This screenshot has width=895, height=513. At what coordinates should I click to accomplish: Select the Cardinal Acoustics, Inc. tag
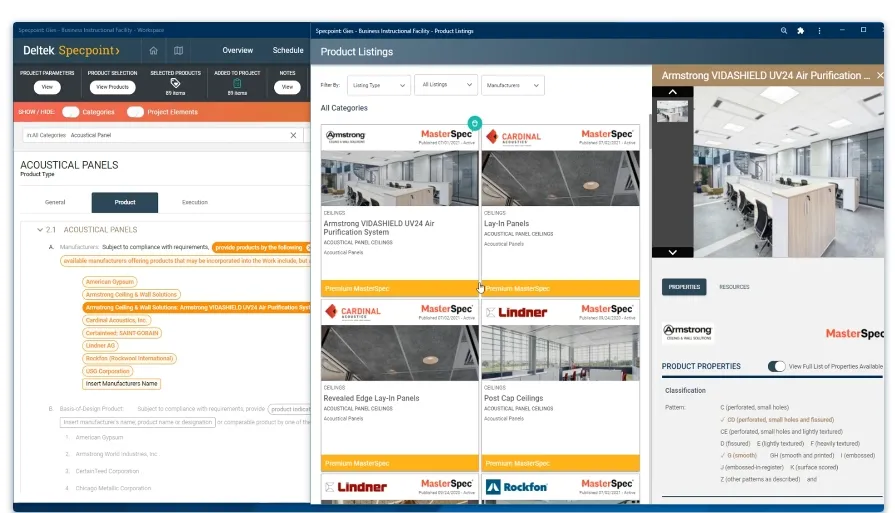[x=116, y=320]
